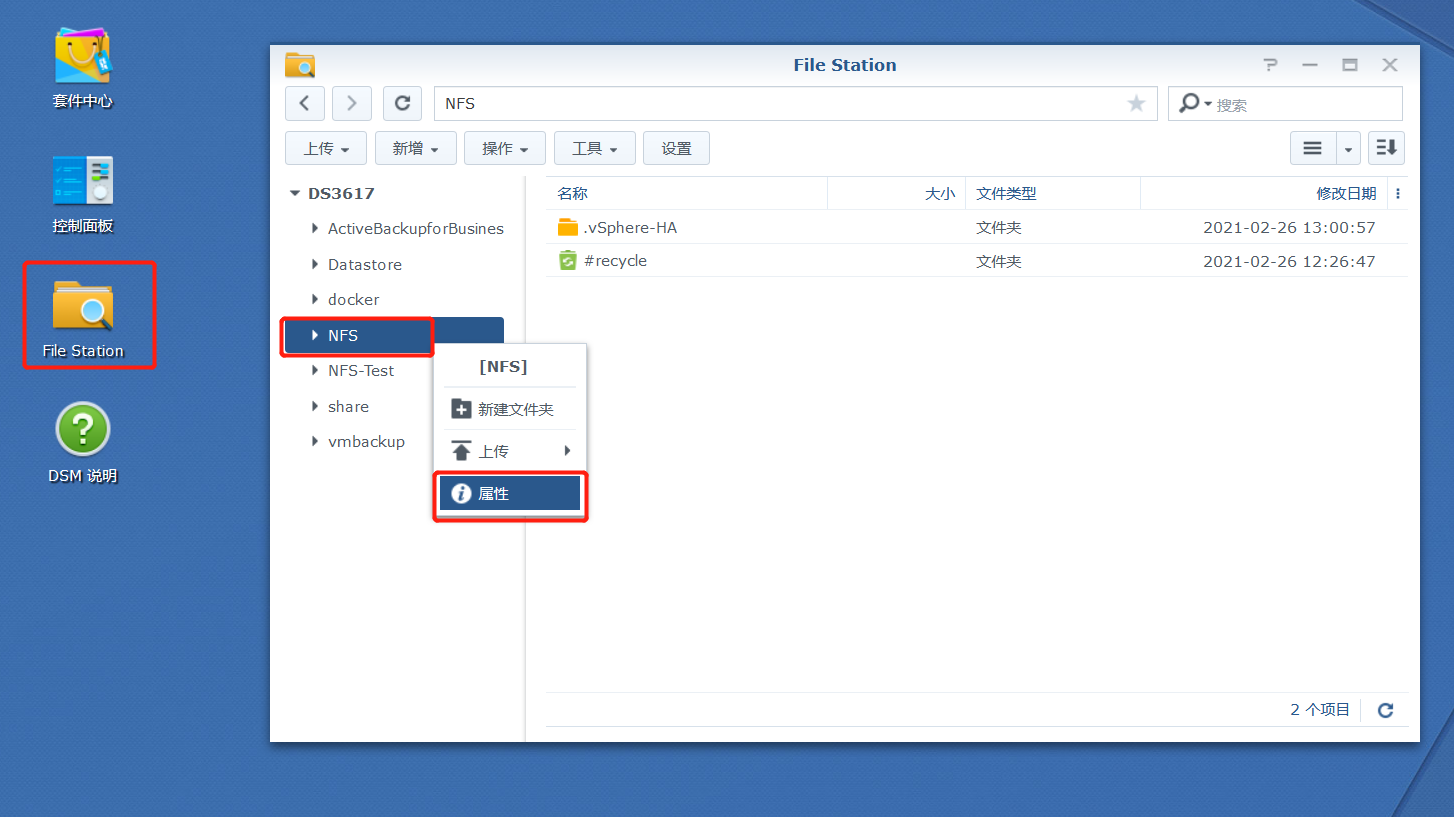The image size is (1454, 817).
Task: Select the docker folder in tree
Action: 354,300
